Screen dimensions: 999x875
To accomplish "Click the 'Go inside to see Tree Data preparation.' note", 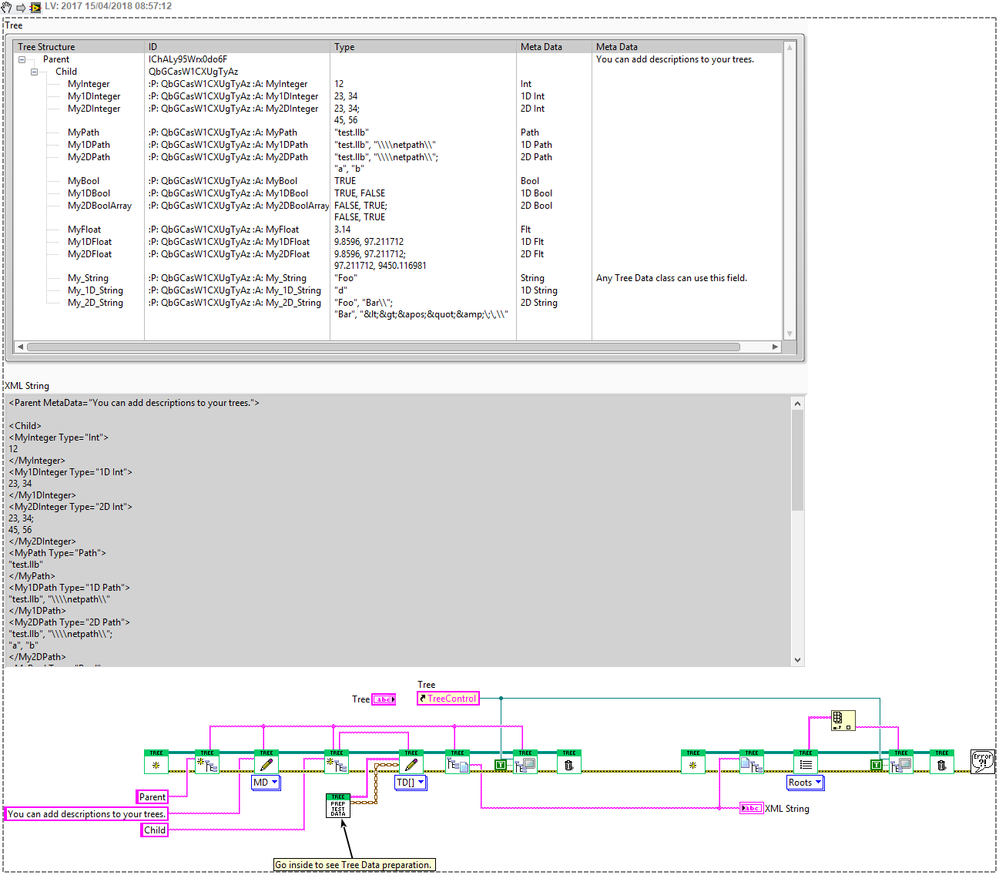I will (x=354, y=865).
